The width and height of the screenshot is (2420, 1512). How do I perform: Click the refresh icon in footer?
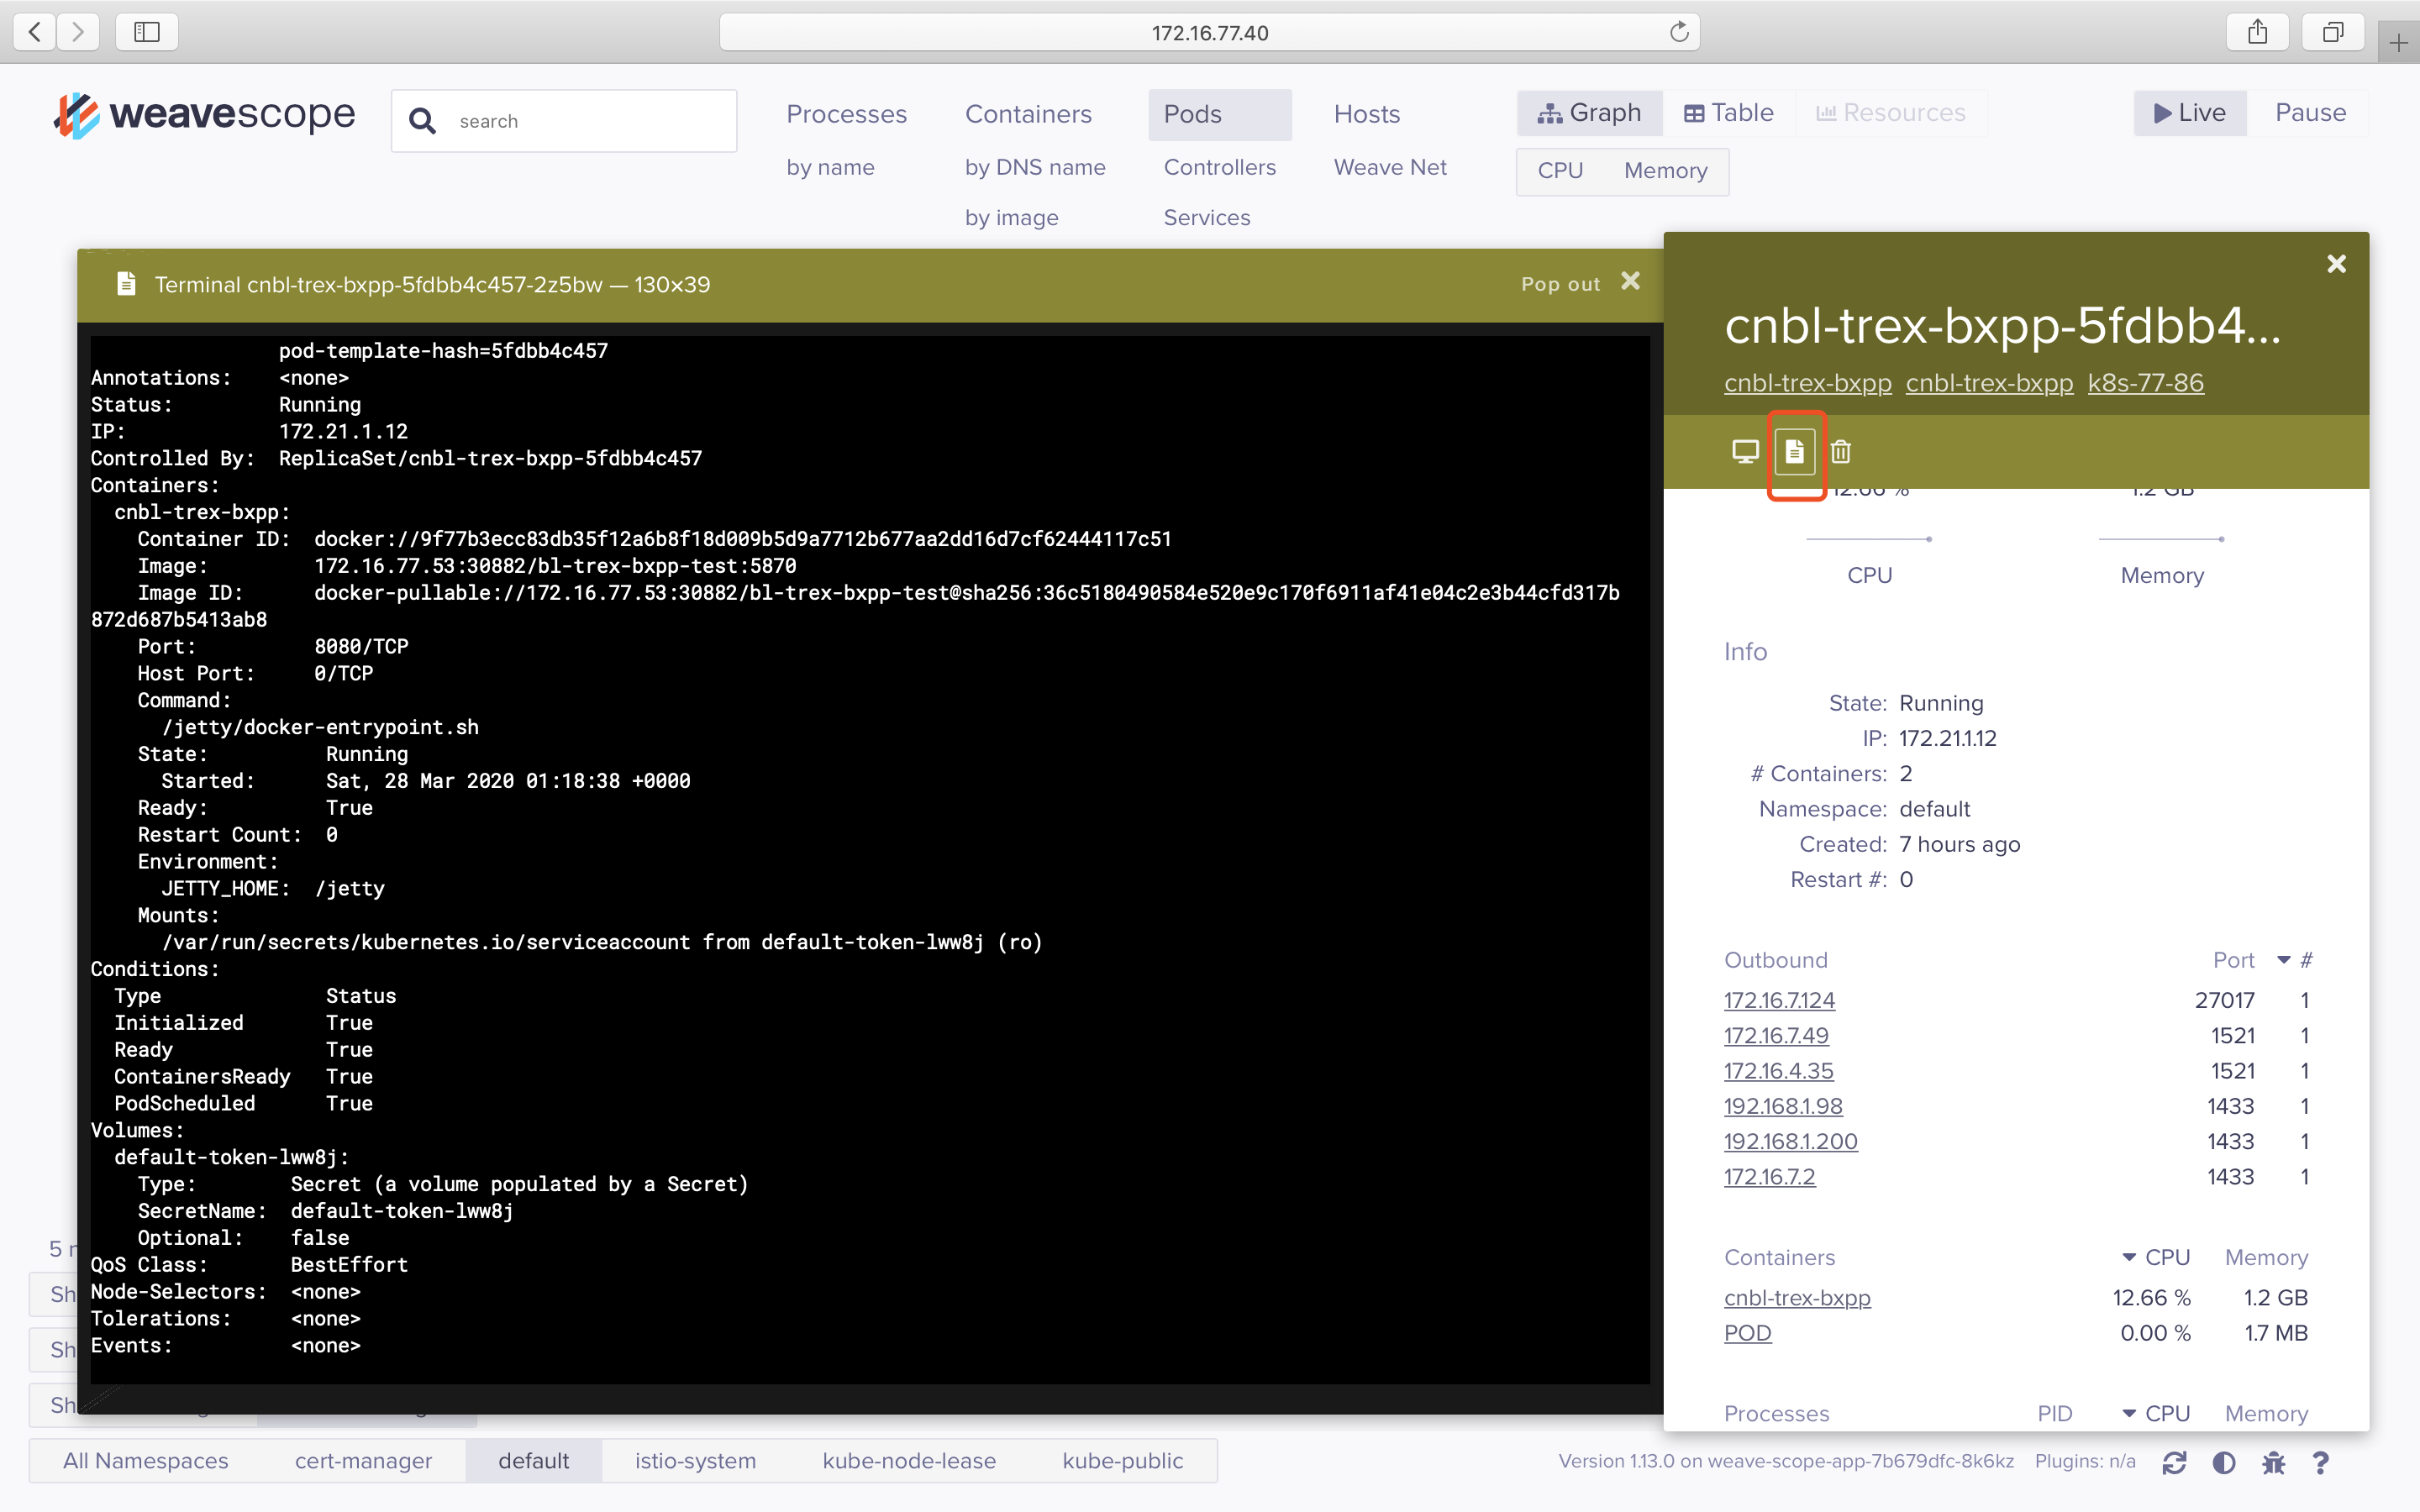[2173, 1463]
